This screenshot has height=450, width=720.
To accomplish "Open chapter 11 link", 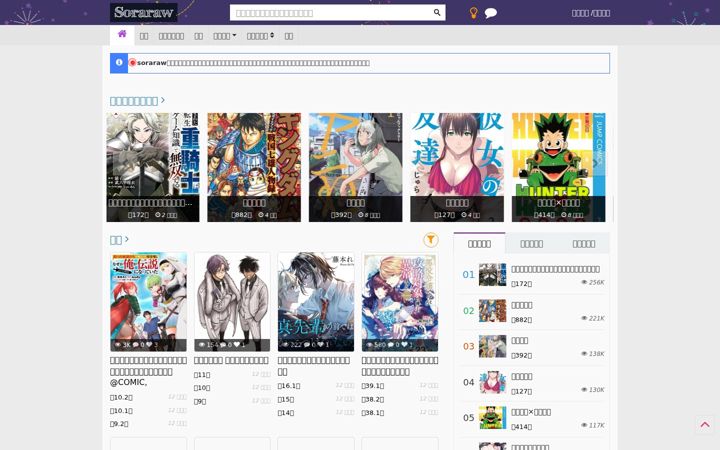I will click(x=202, y=375).
